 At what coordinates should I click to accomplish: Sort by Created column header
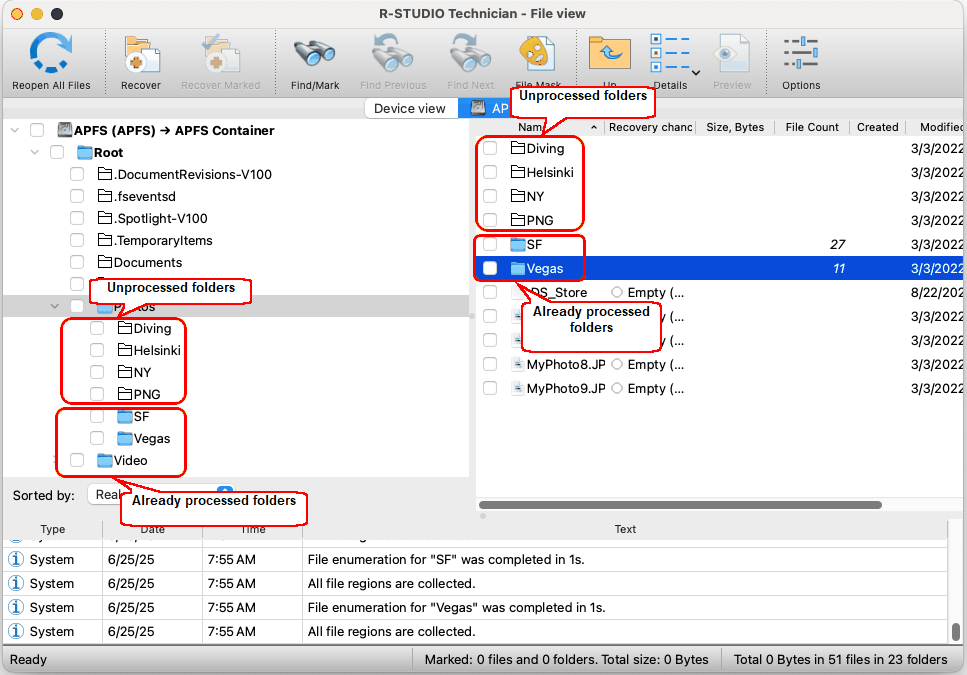coord(878,127)
